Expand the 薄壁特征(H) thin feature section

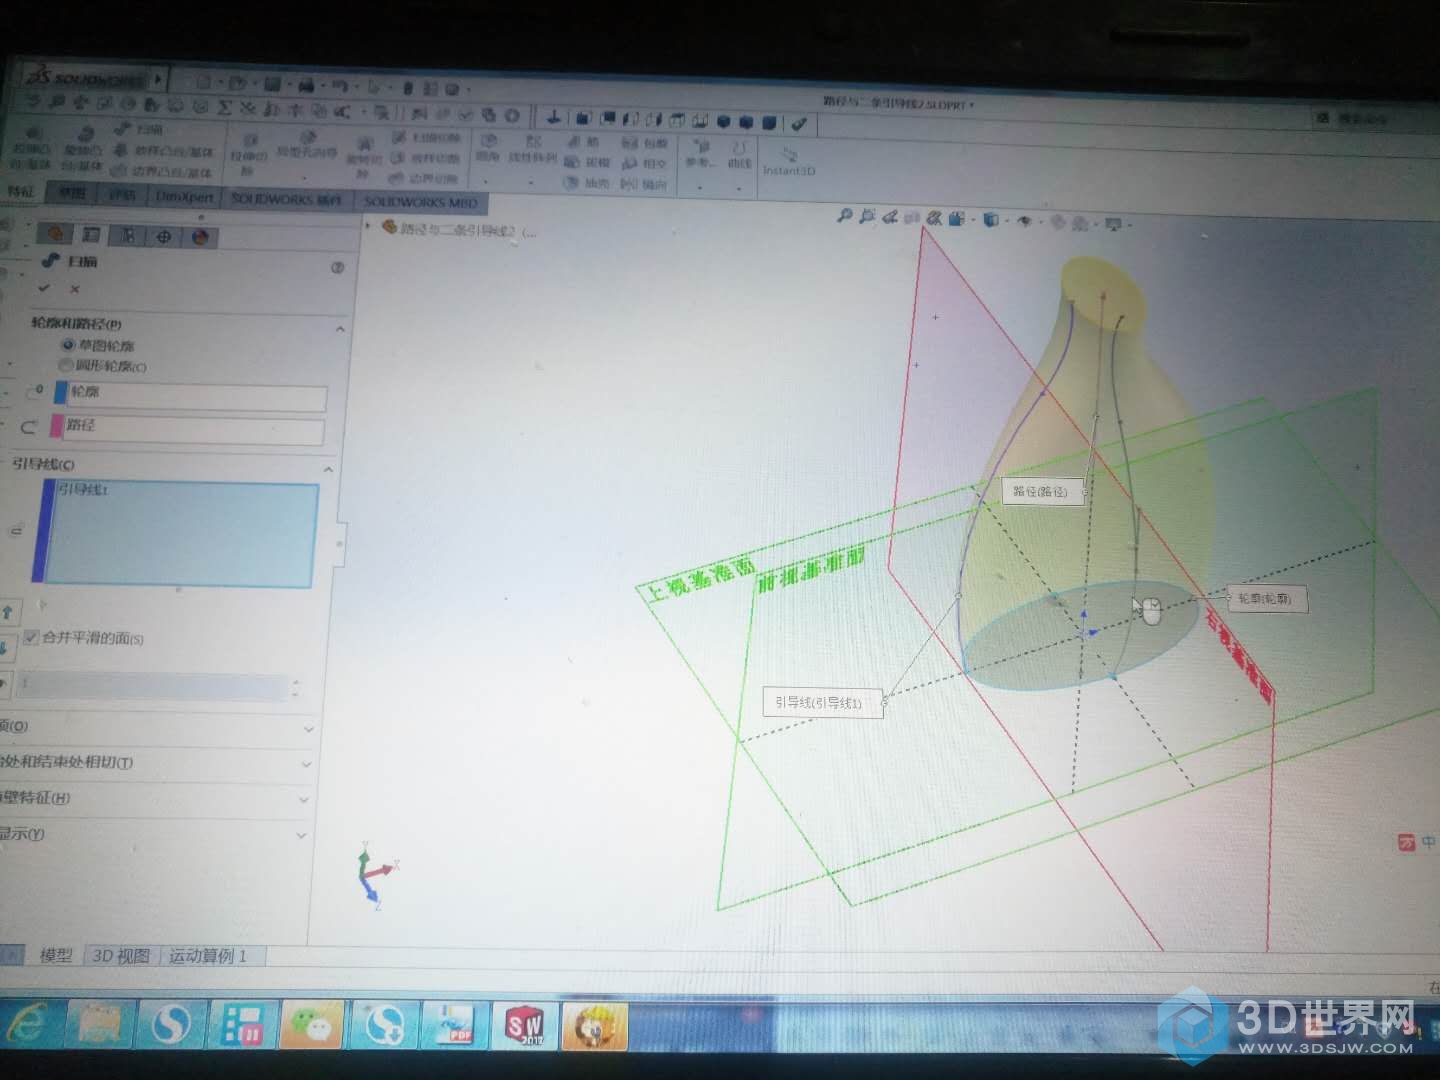304,800
